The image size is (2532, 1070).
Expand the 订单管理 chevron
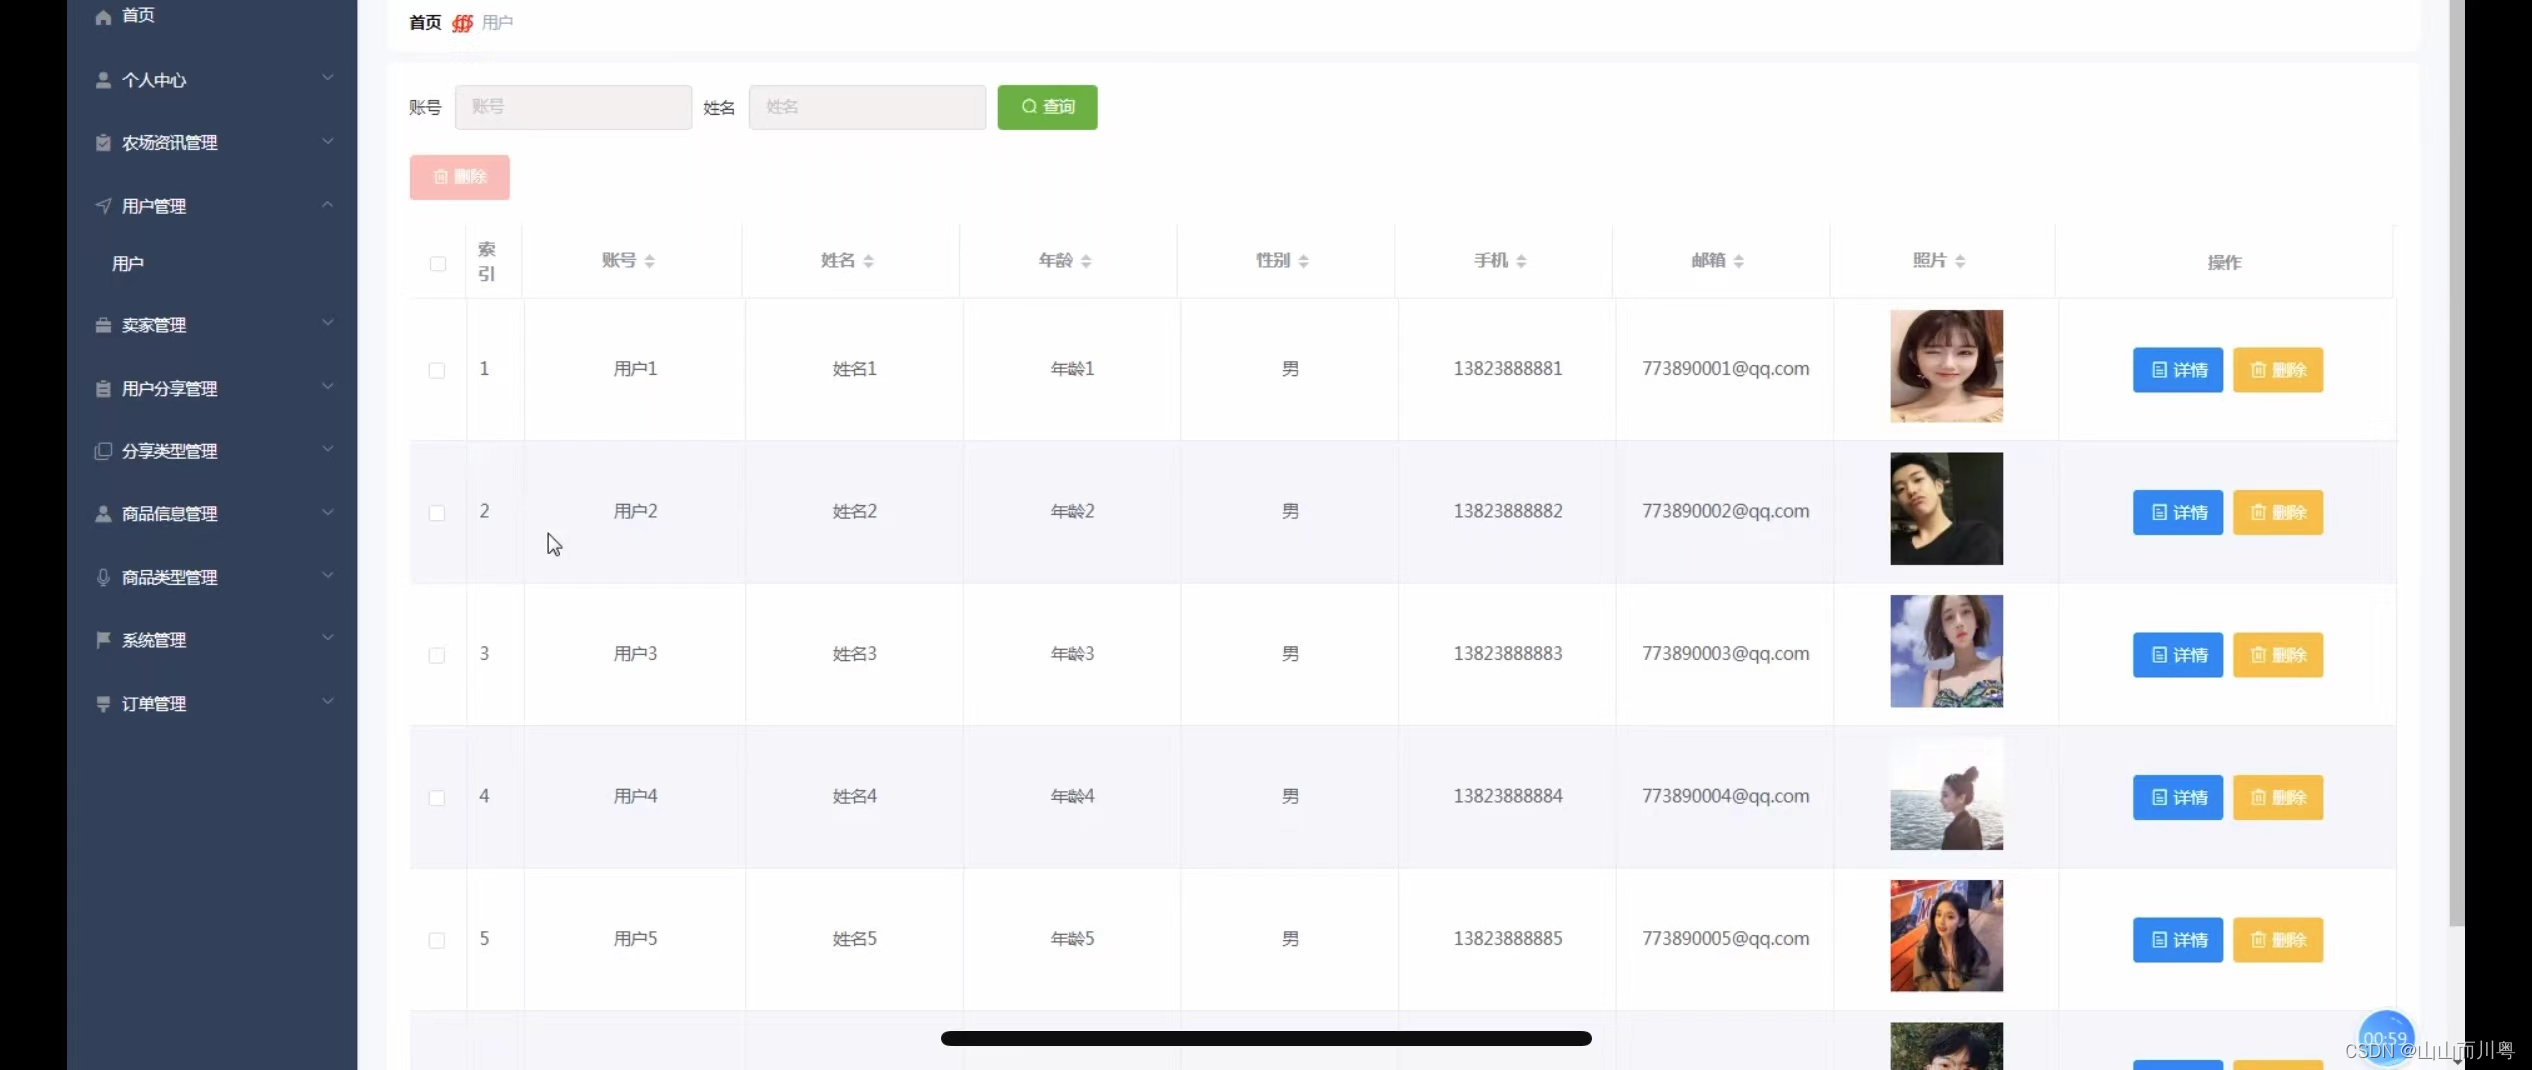(x=328, y=702)
